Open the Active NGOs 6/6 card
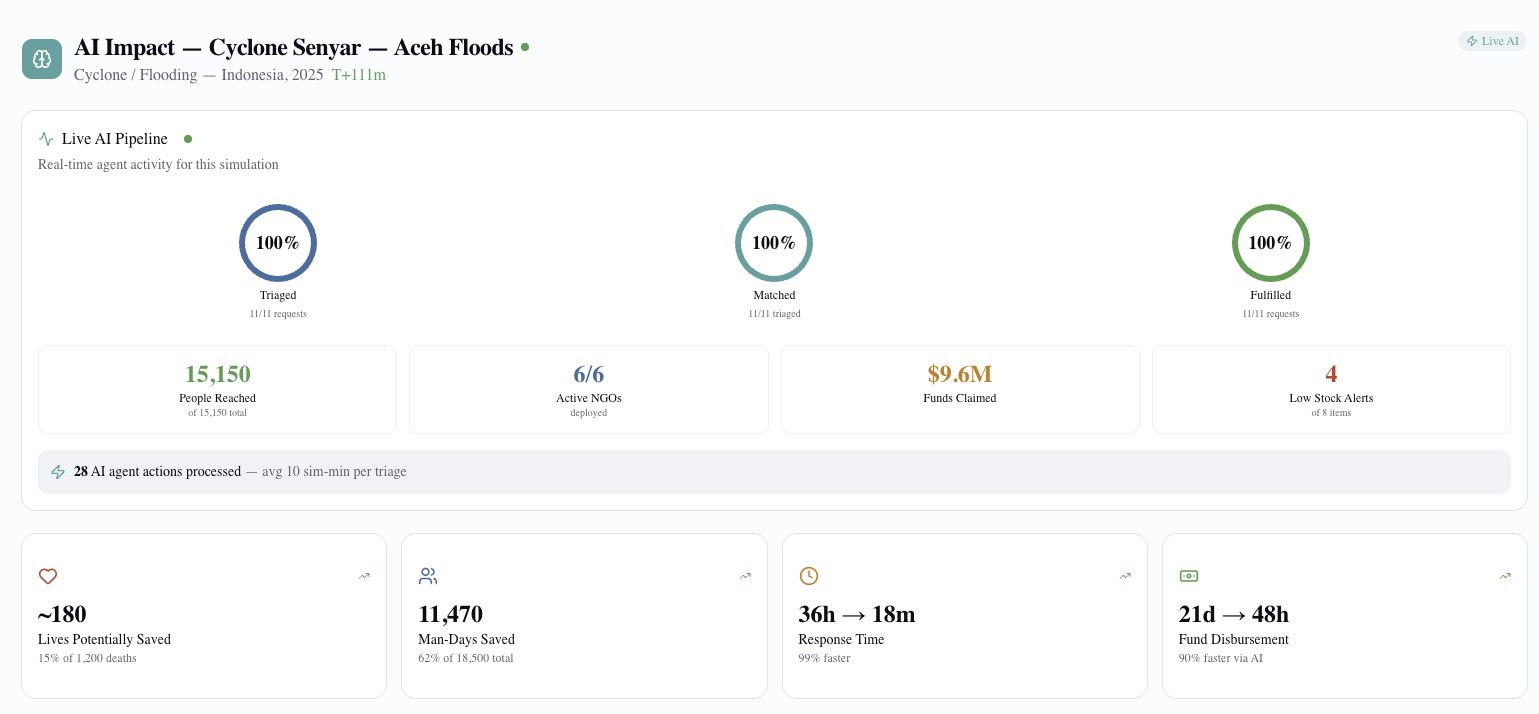 click(589, 389)
